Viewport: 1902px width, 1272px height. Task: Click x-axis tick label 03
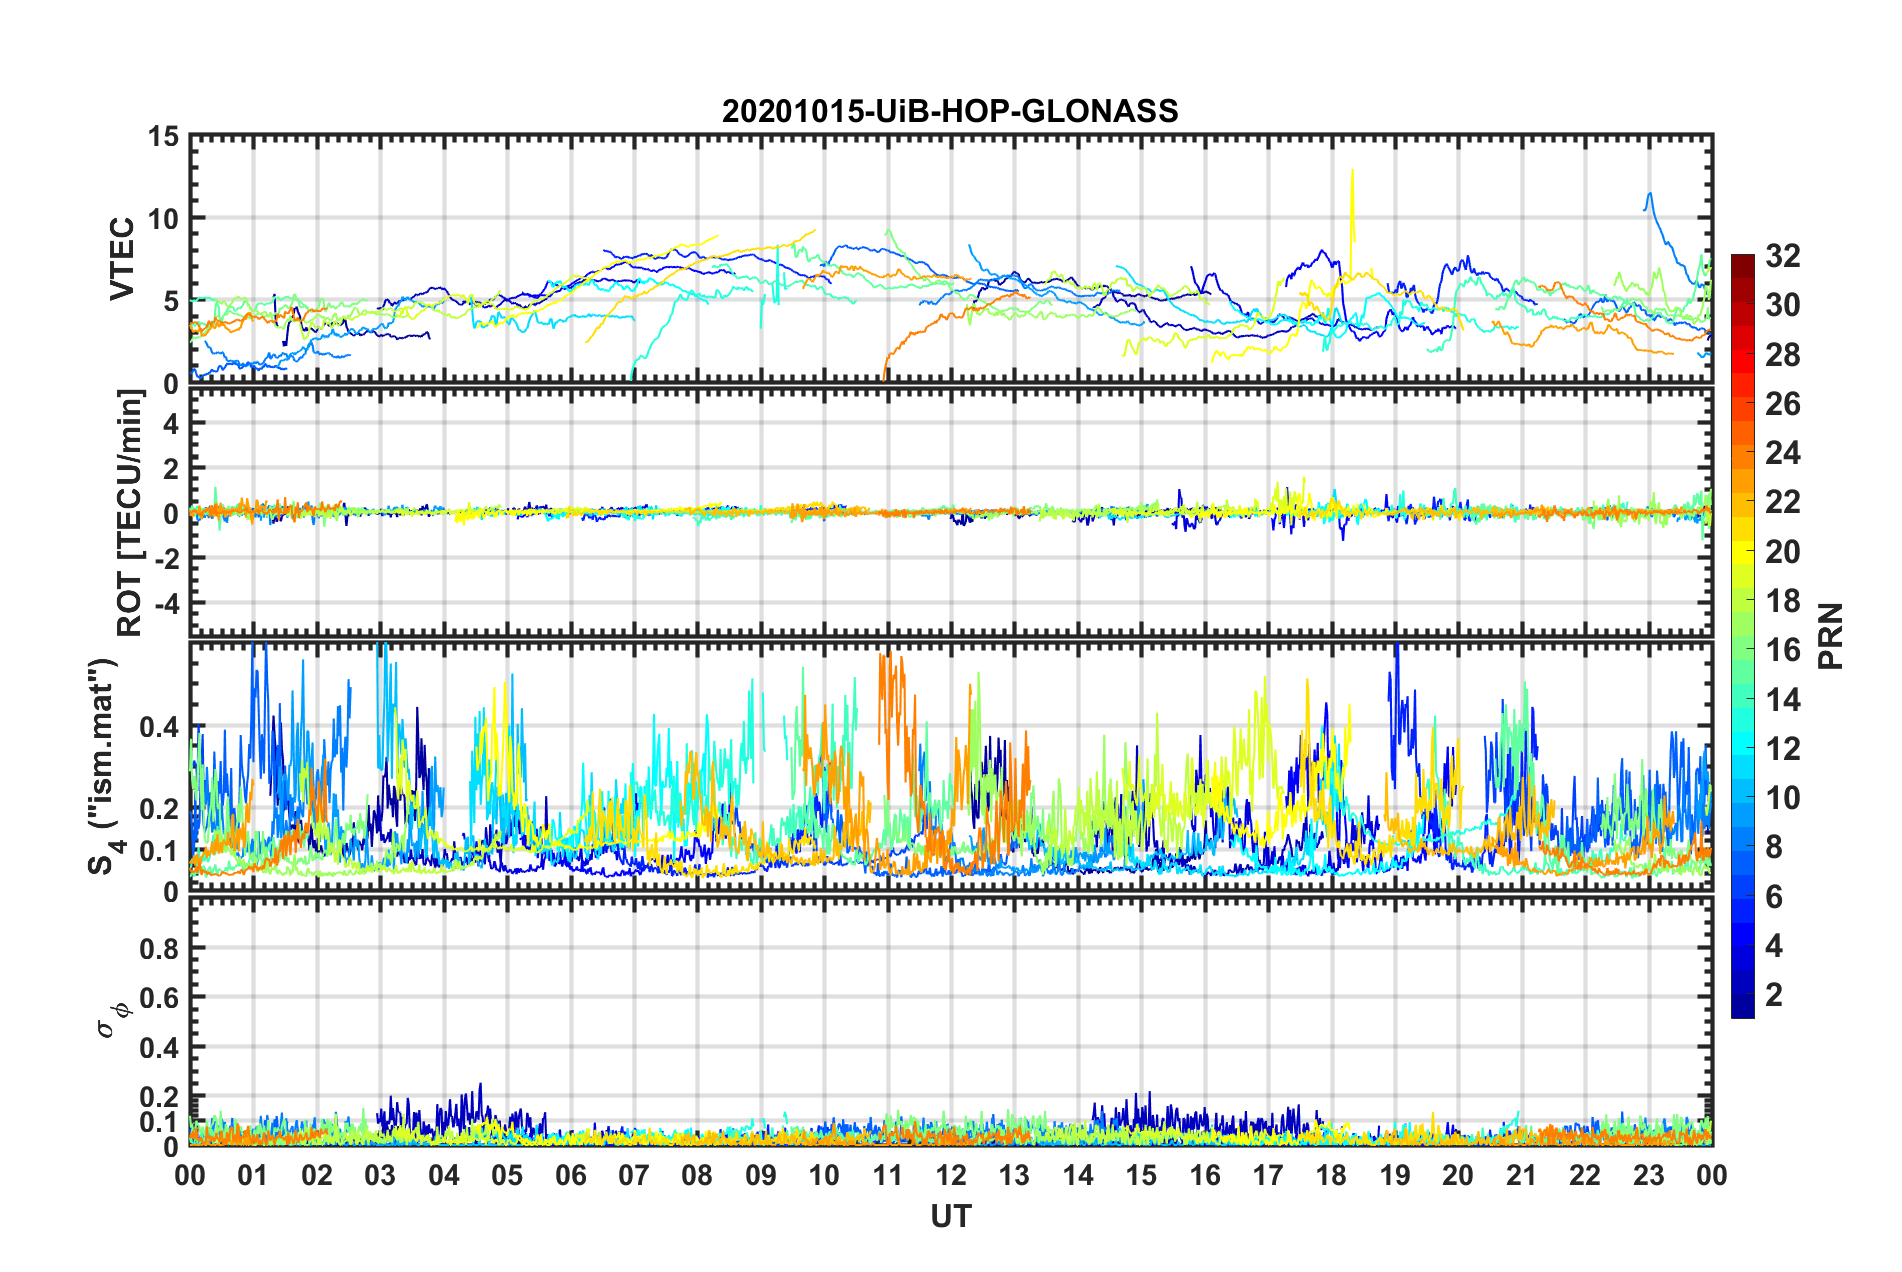coord(380,1175)
